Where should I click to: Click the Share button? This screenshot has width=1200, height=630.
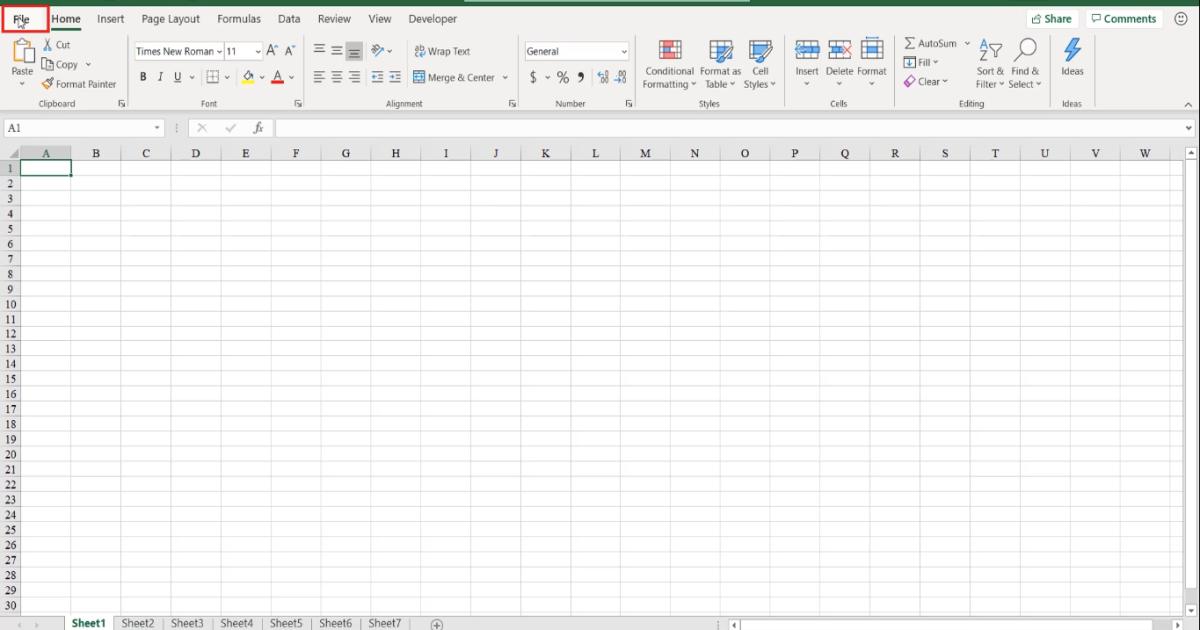pos(1052,18)
